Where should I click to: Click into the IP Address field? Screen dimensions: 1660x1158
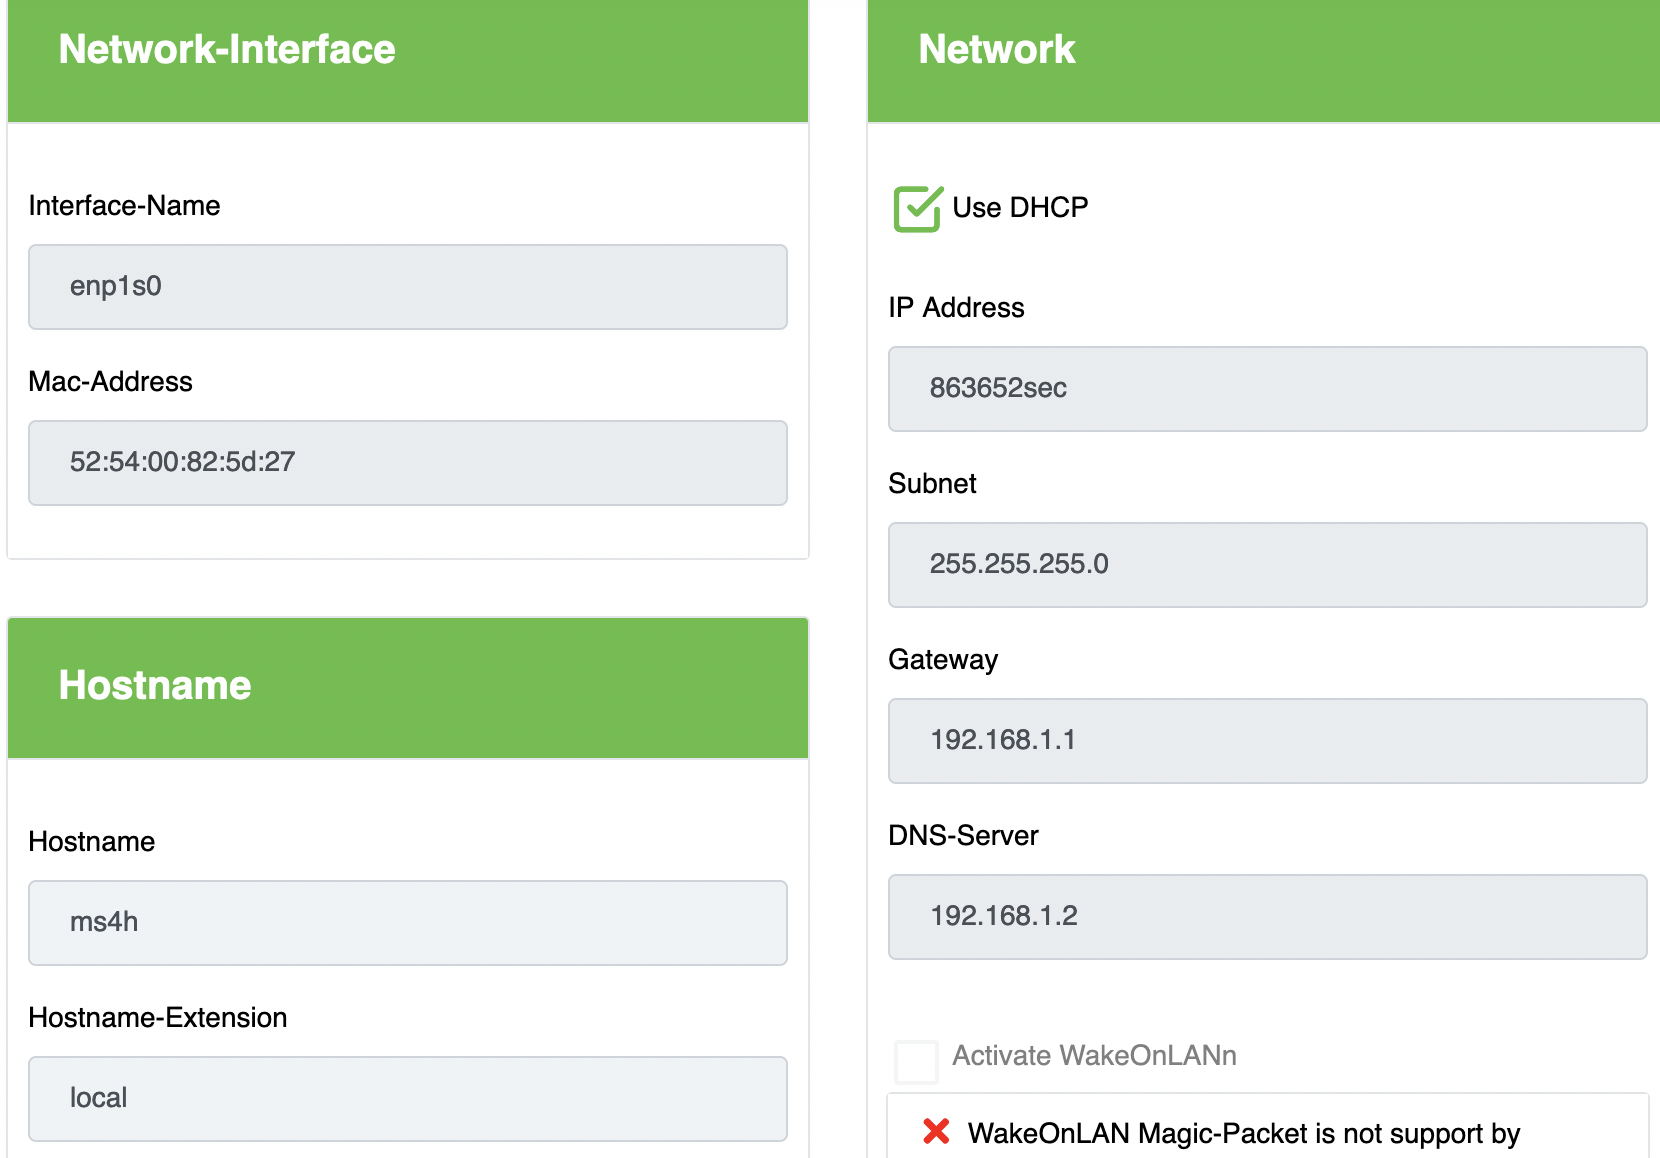[x=1267, y=389]
